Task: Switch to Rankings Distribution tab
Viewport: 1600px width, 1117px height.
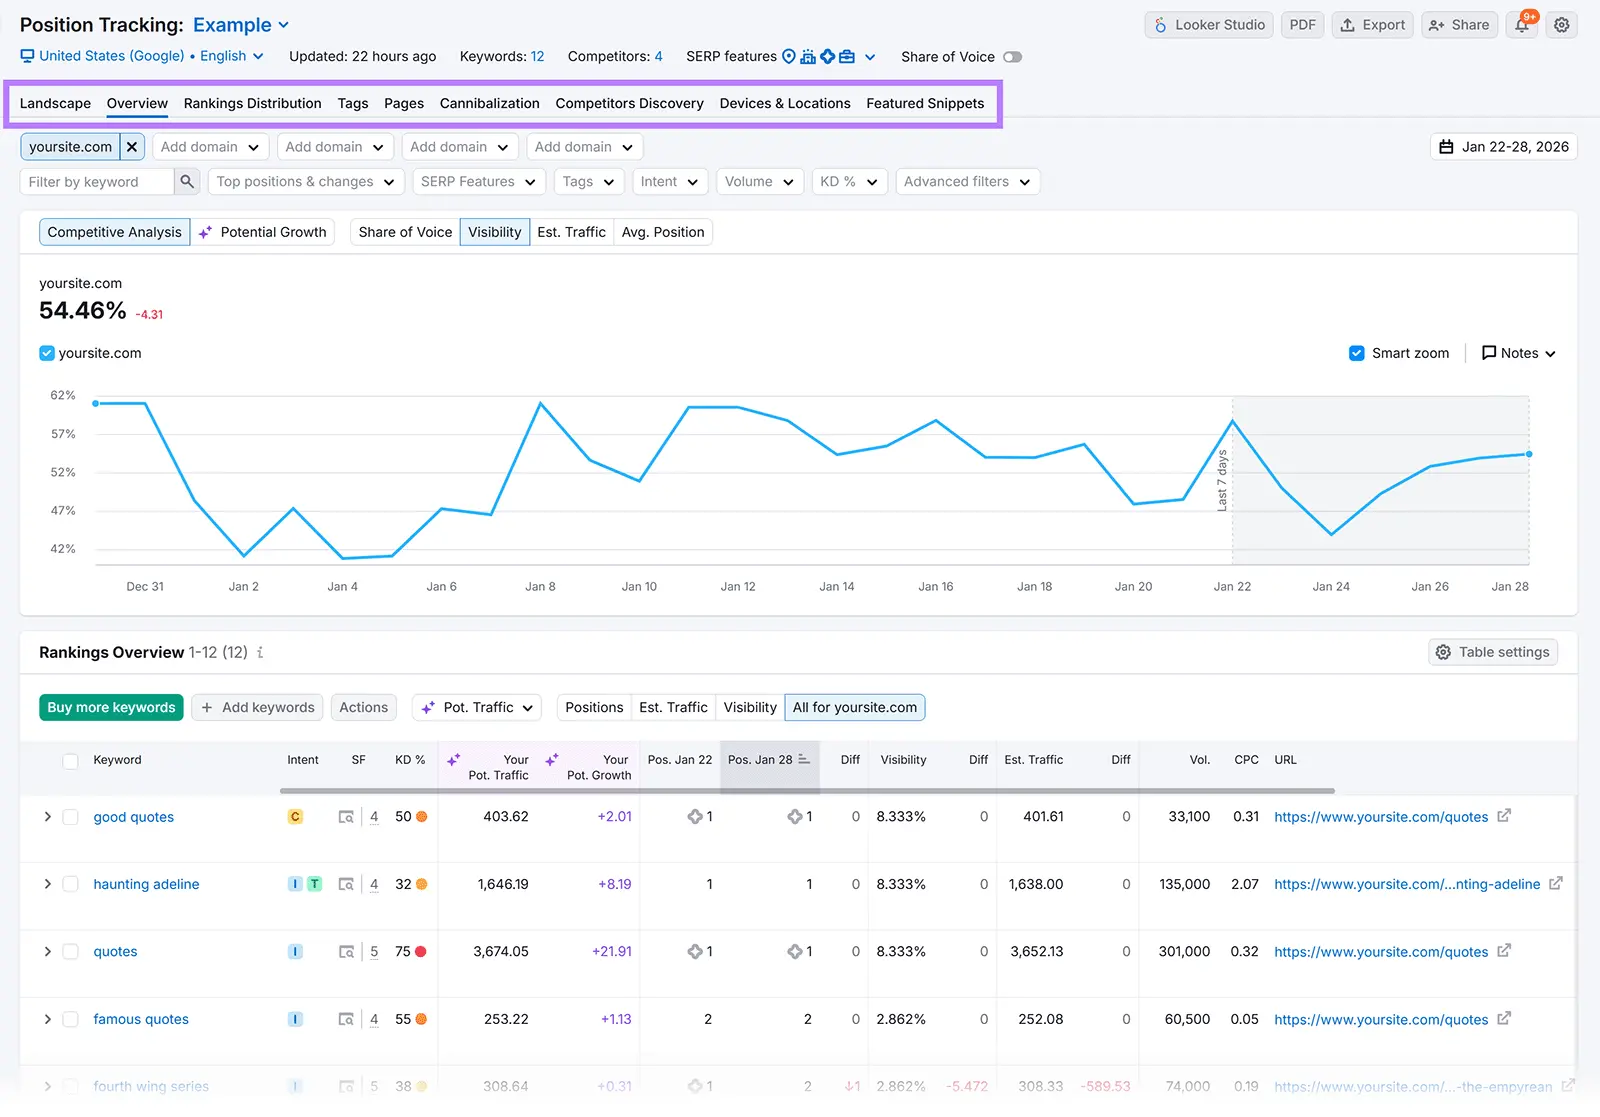Action: coord(253,103)
